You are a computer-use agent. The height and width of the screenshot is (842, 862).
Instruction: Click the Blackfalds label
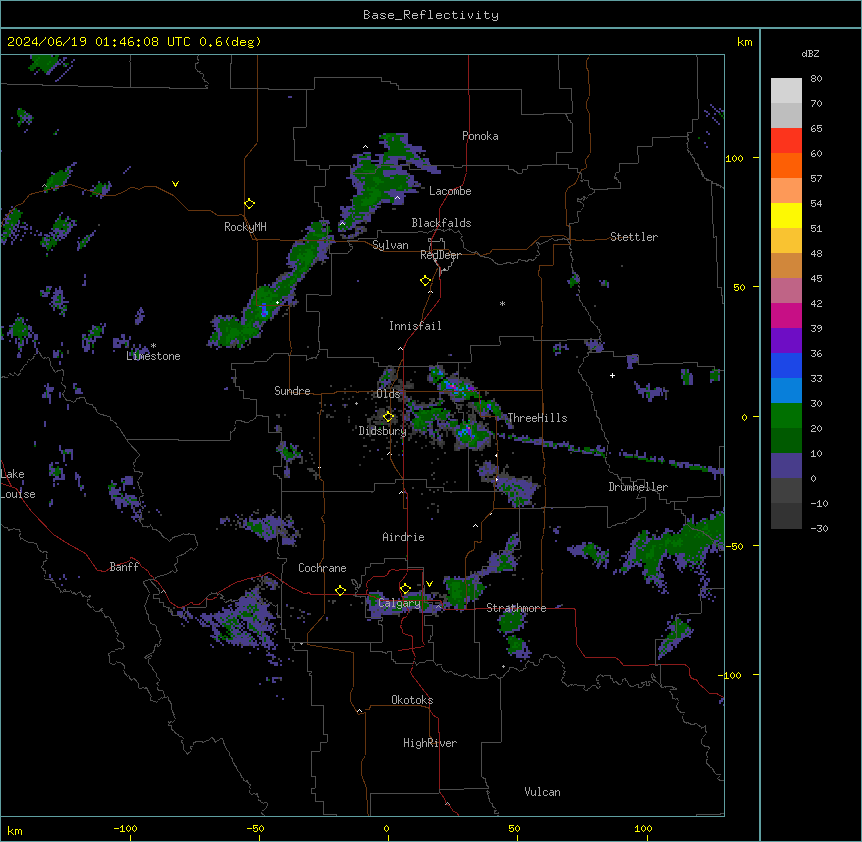tap(441, 223)
